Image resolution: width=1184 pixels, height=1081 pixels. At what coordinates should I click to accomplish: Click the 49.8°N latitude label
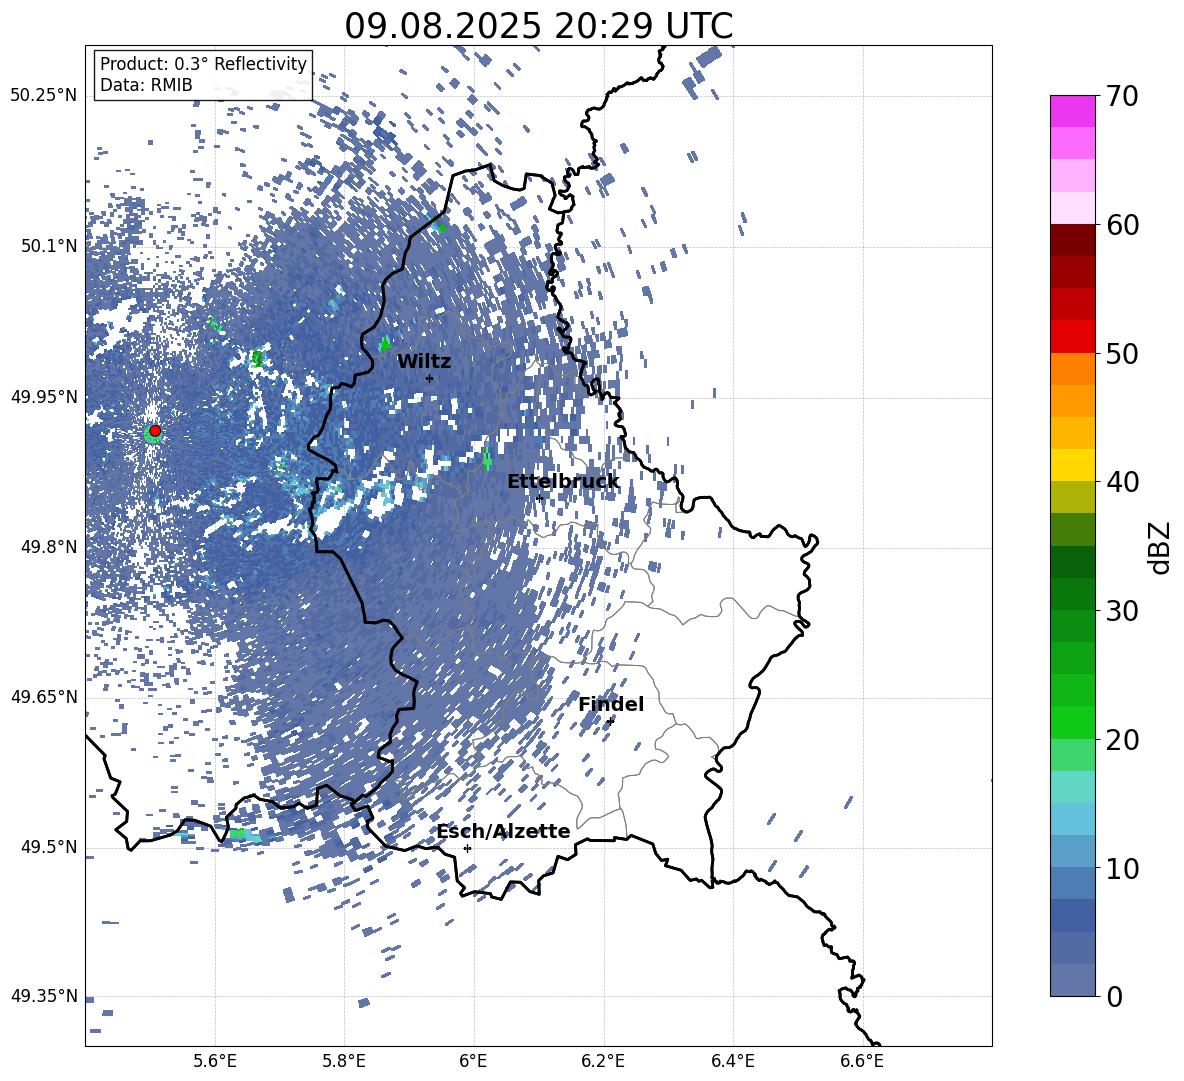[x=49, y=547]
